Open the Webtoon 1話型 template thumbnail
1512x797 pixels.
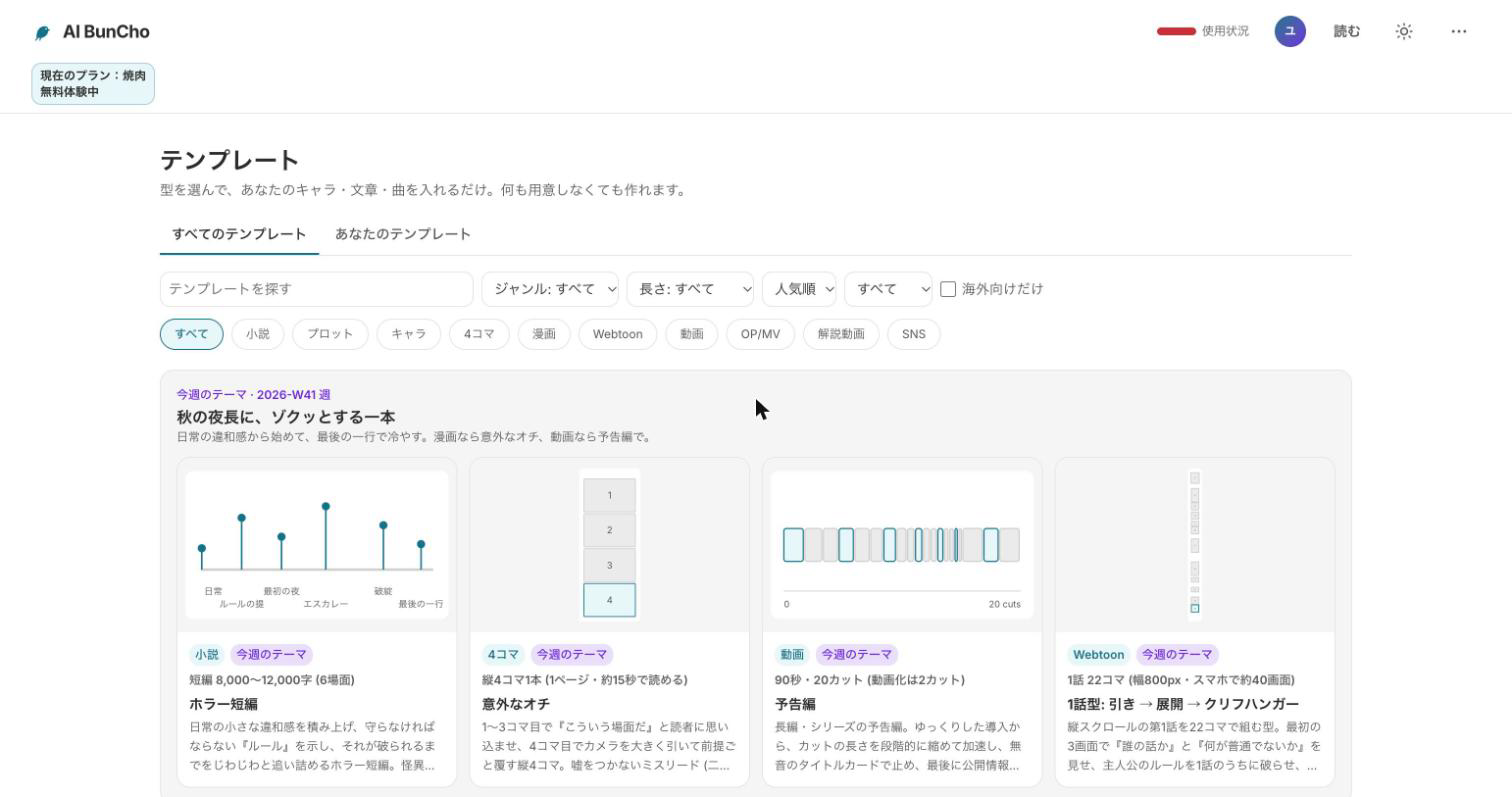click(x=1195, y=545)
